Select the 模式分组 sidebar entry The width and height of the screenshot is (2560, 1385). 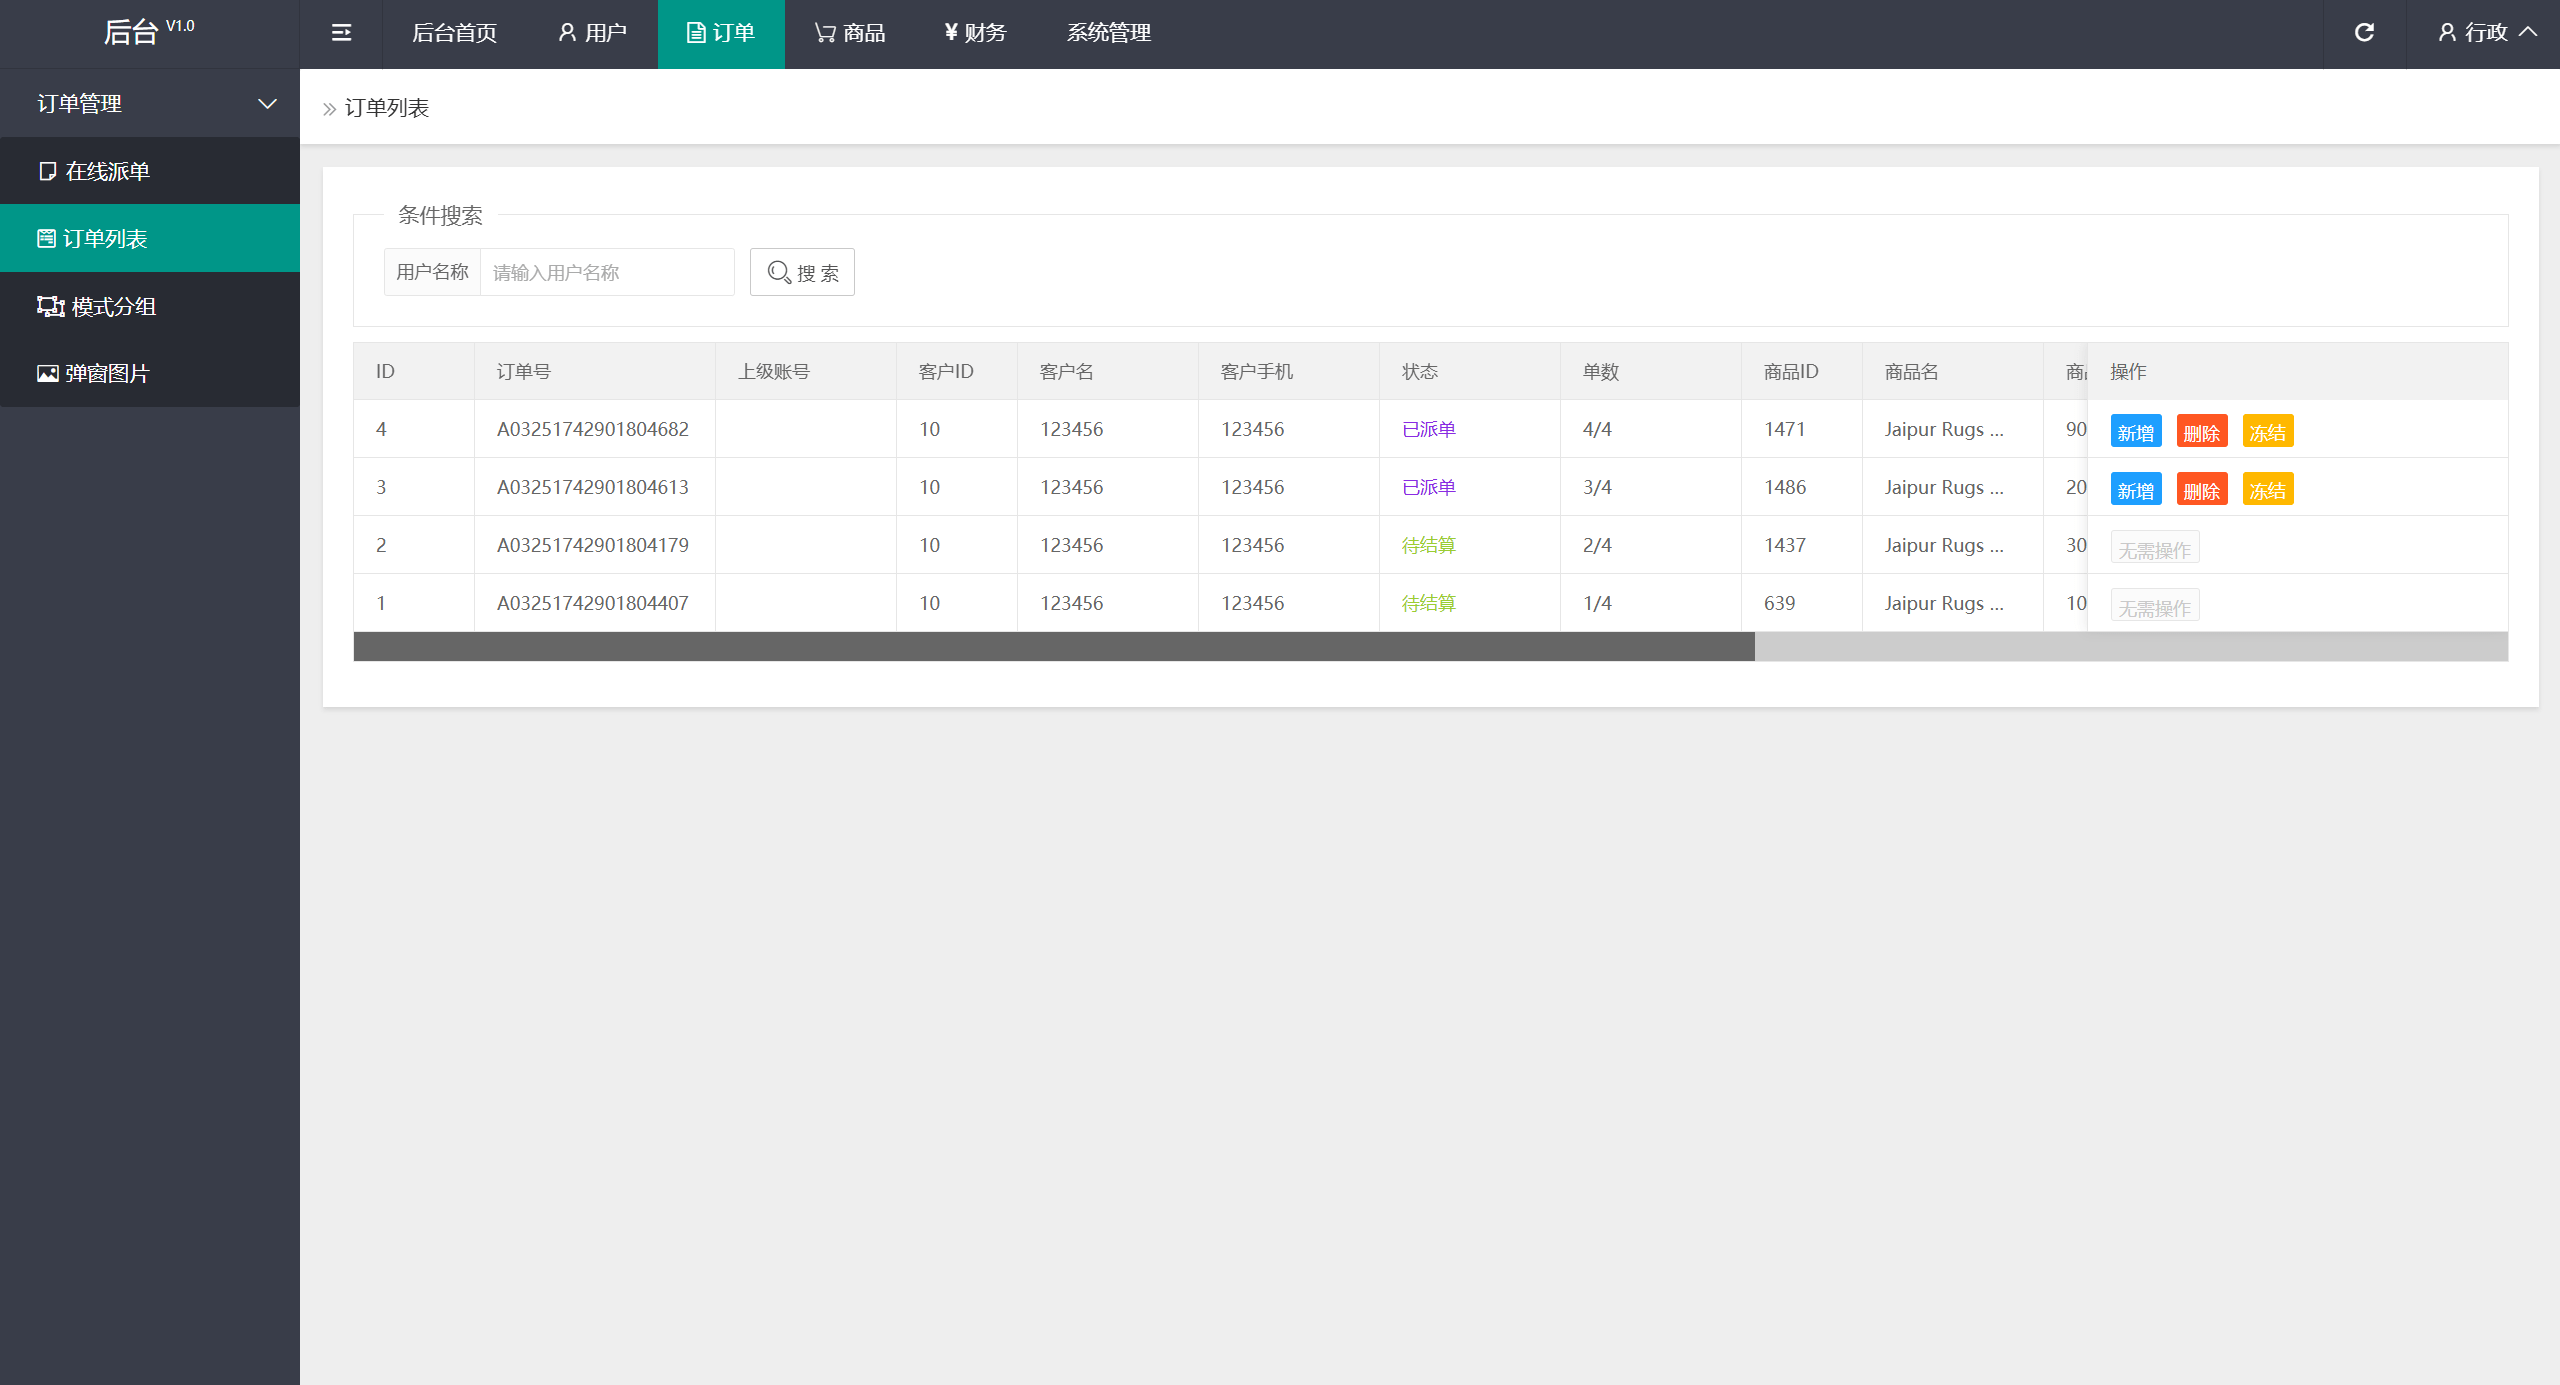(150, 306)
